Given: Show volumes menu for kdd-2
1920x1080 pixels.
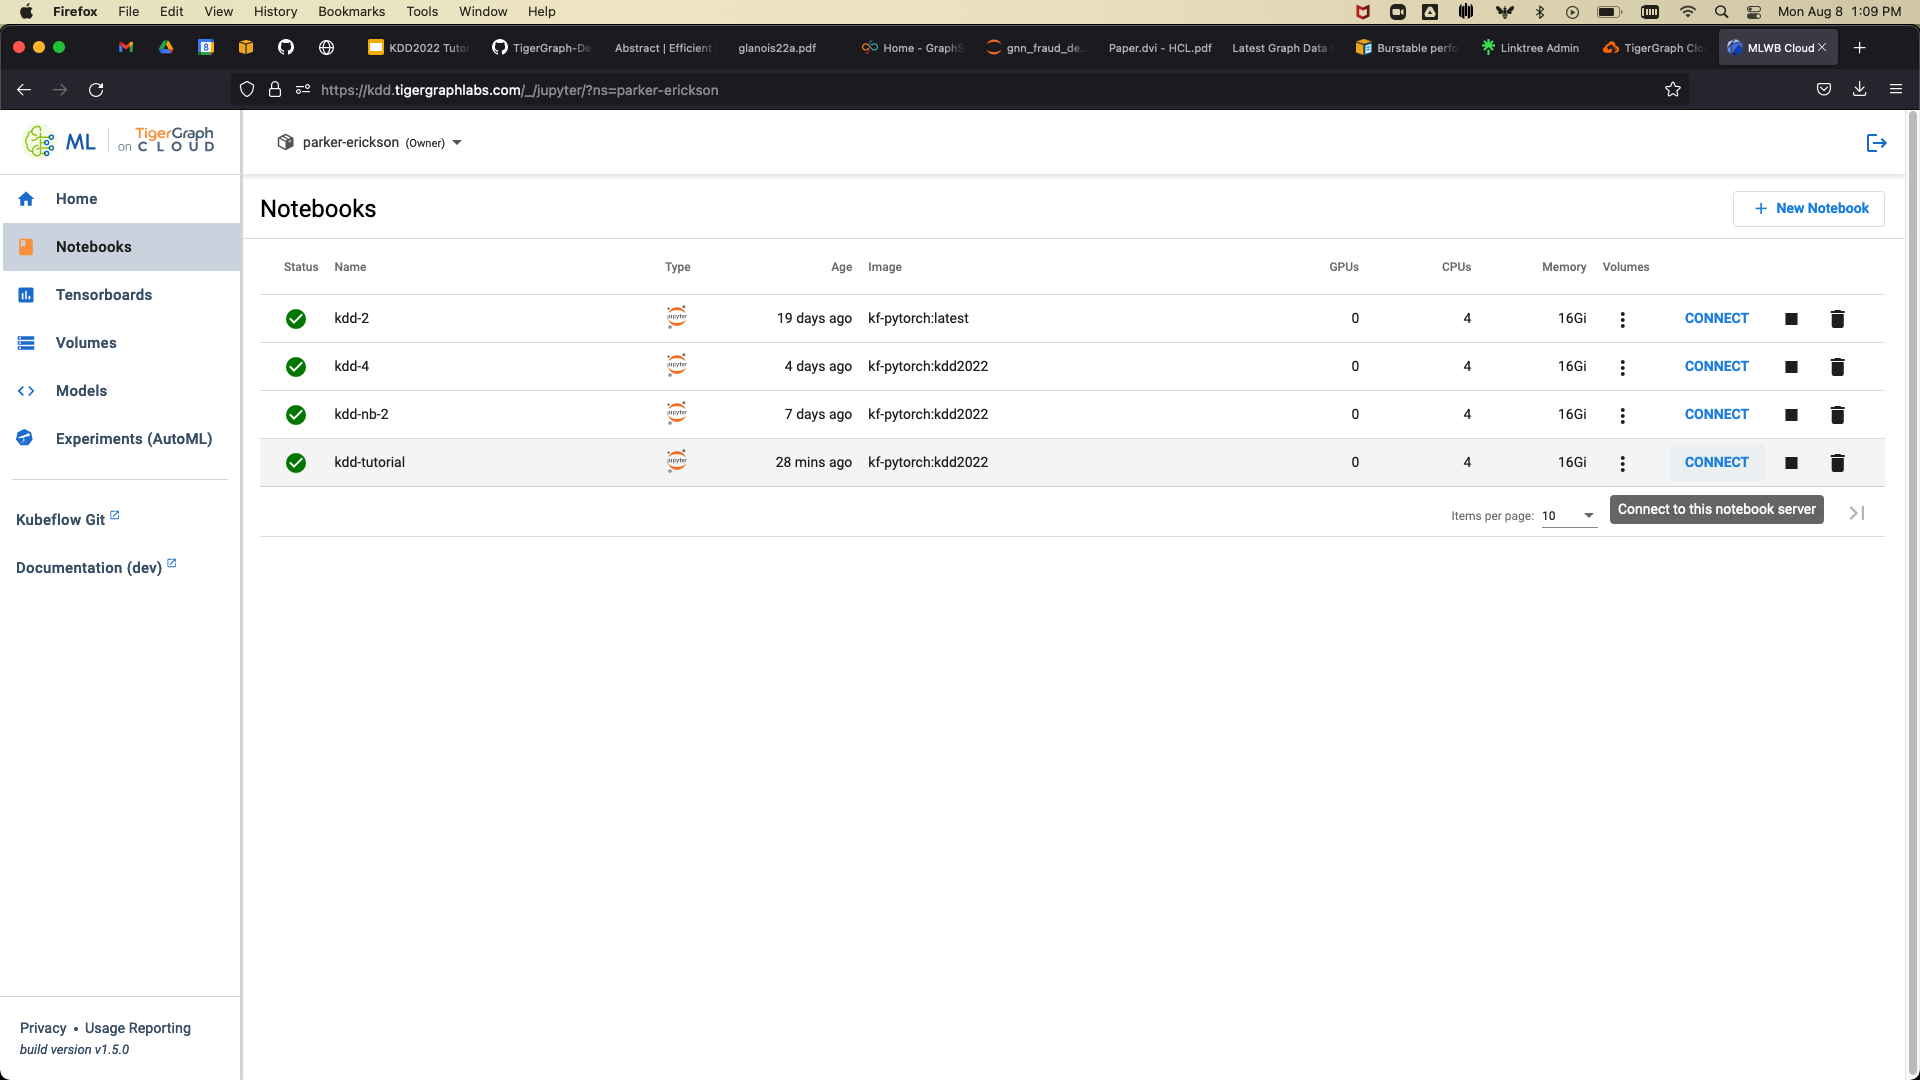Looking at the screenshot, I should [1622, 319].
